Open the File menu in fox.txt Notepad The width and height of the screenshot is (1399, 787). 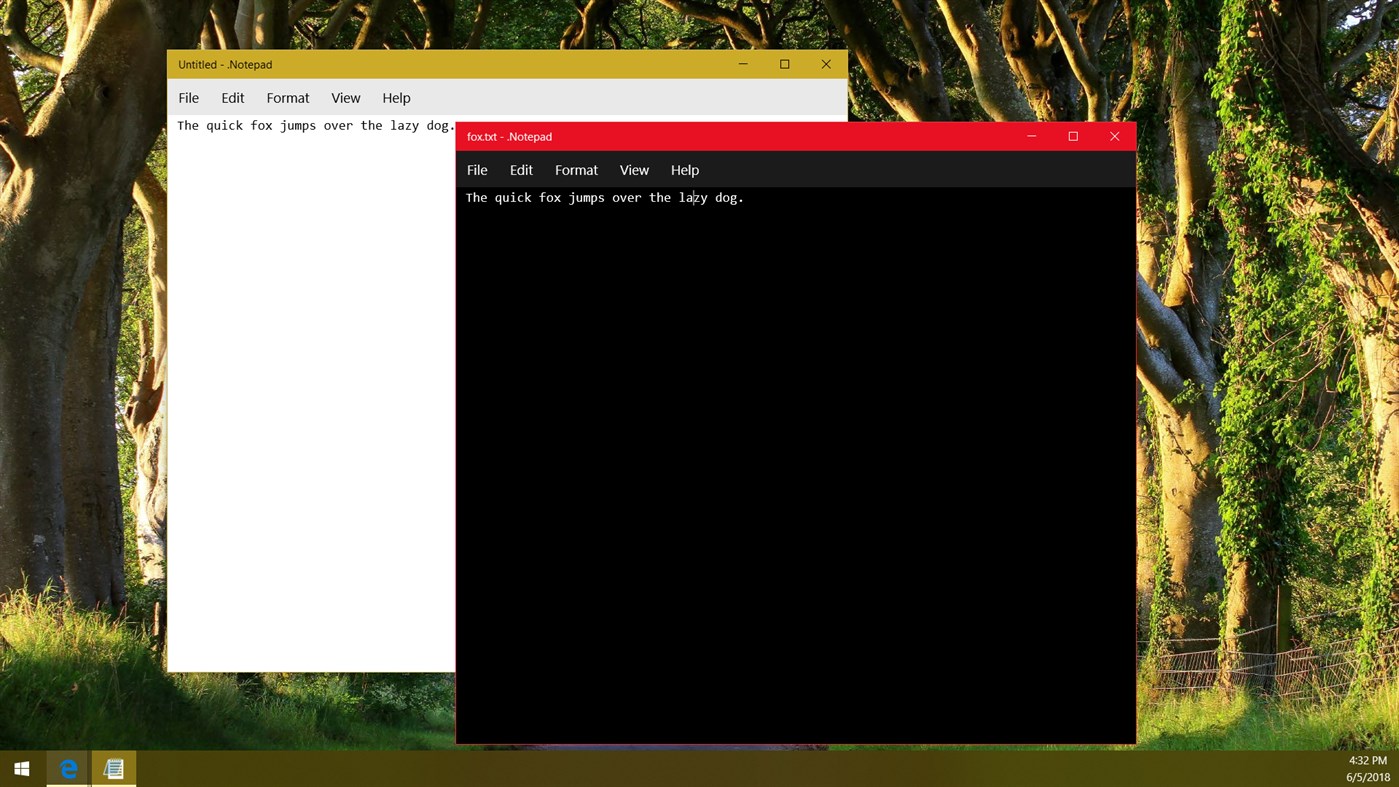tap(477, 170)
